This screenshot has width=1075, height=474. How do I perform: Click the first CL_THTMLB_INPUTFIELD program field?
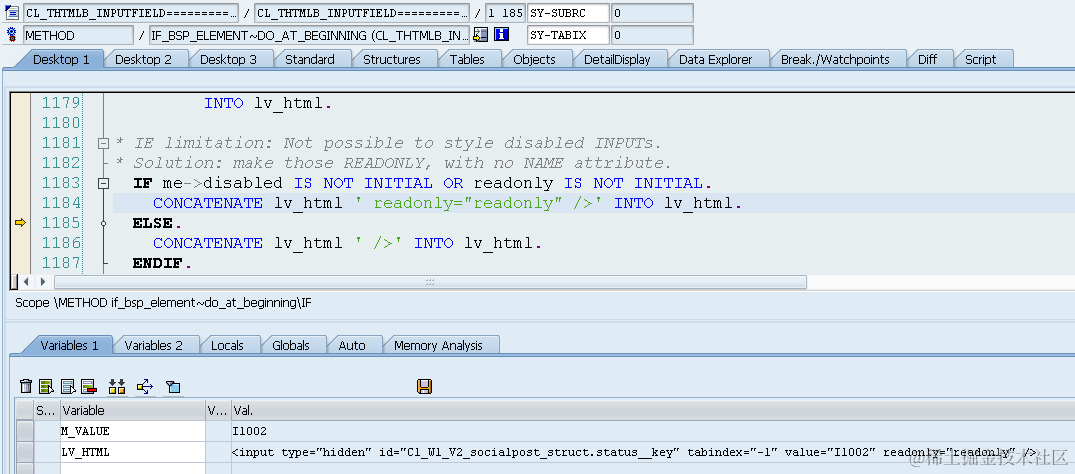[x=131, y=12]
